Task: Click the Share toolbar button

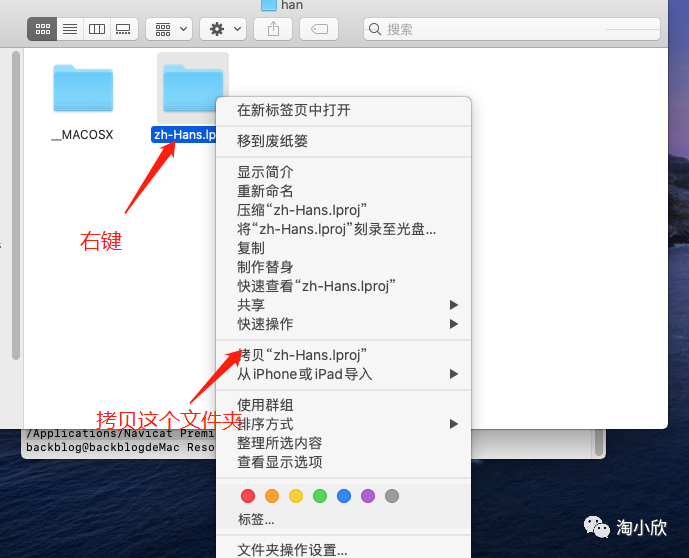Action: tap(273, 29)
